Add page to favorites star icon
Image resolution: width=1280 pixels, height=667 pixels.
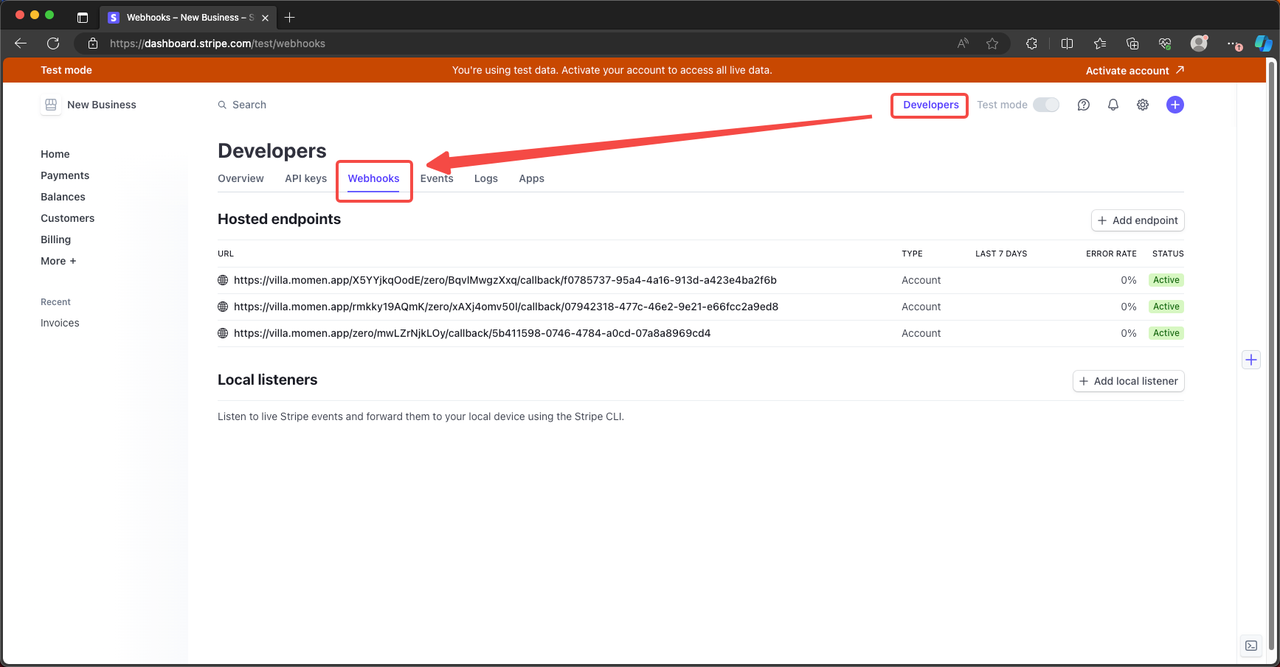(992, 44)
